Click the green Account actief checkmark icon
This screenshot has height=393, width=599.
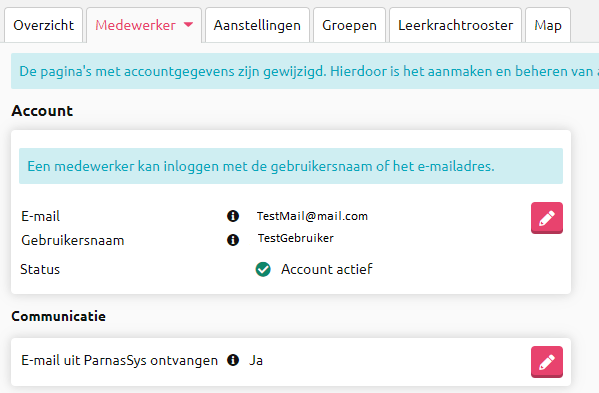[x=263, y=269]
